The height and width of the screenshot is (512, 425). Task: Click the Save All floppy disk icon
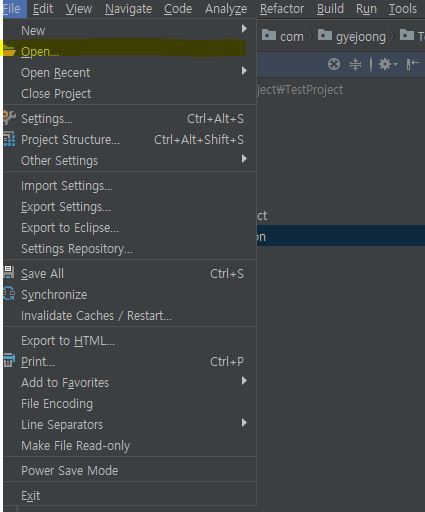point(9,273)
